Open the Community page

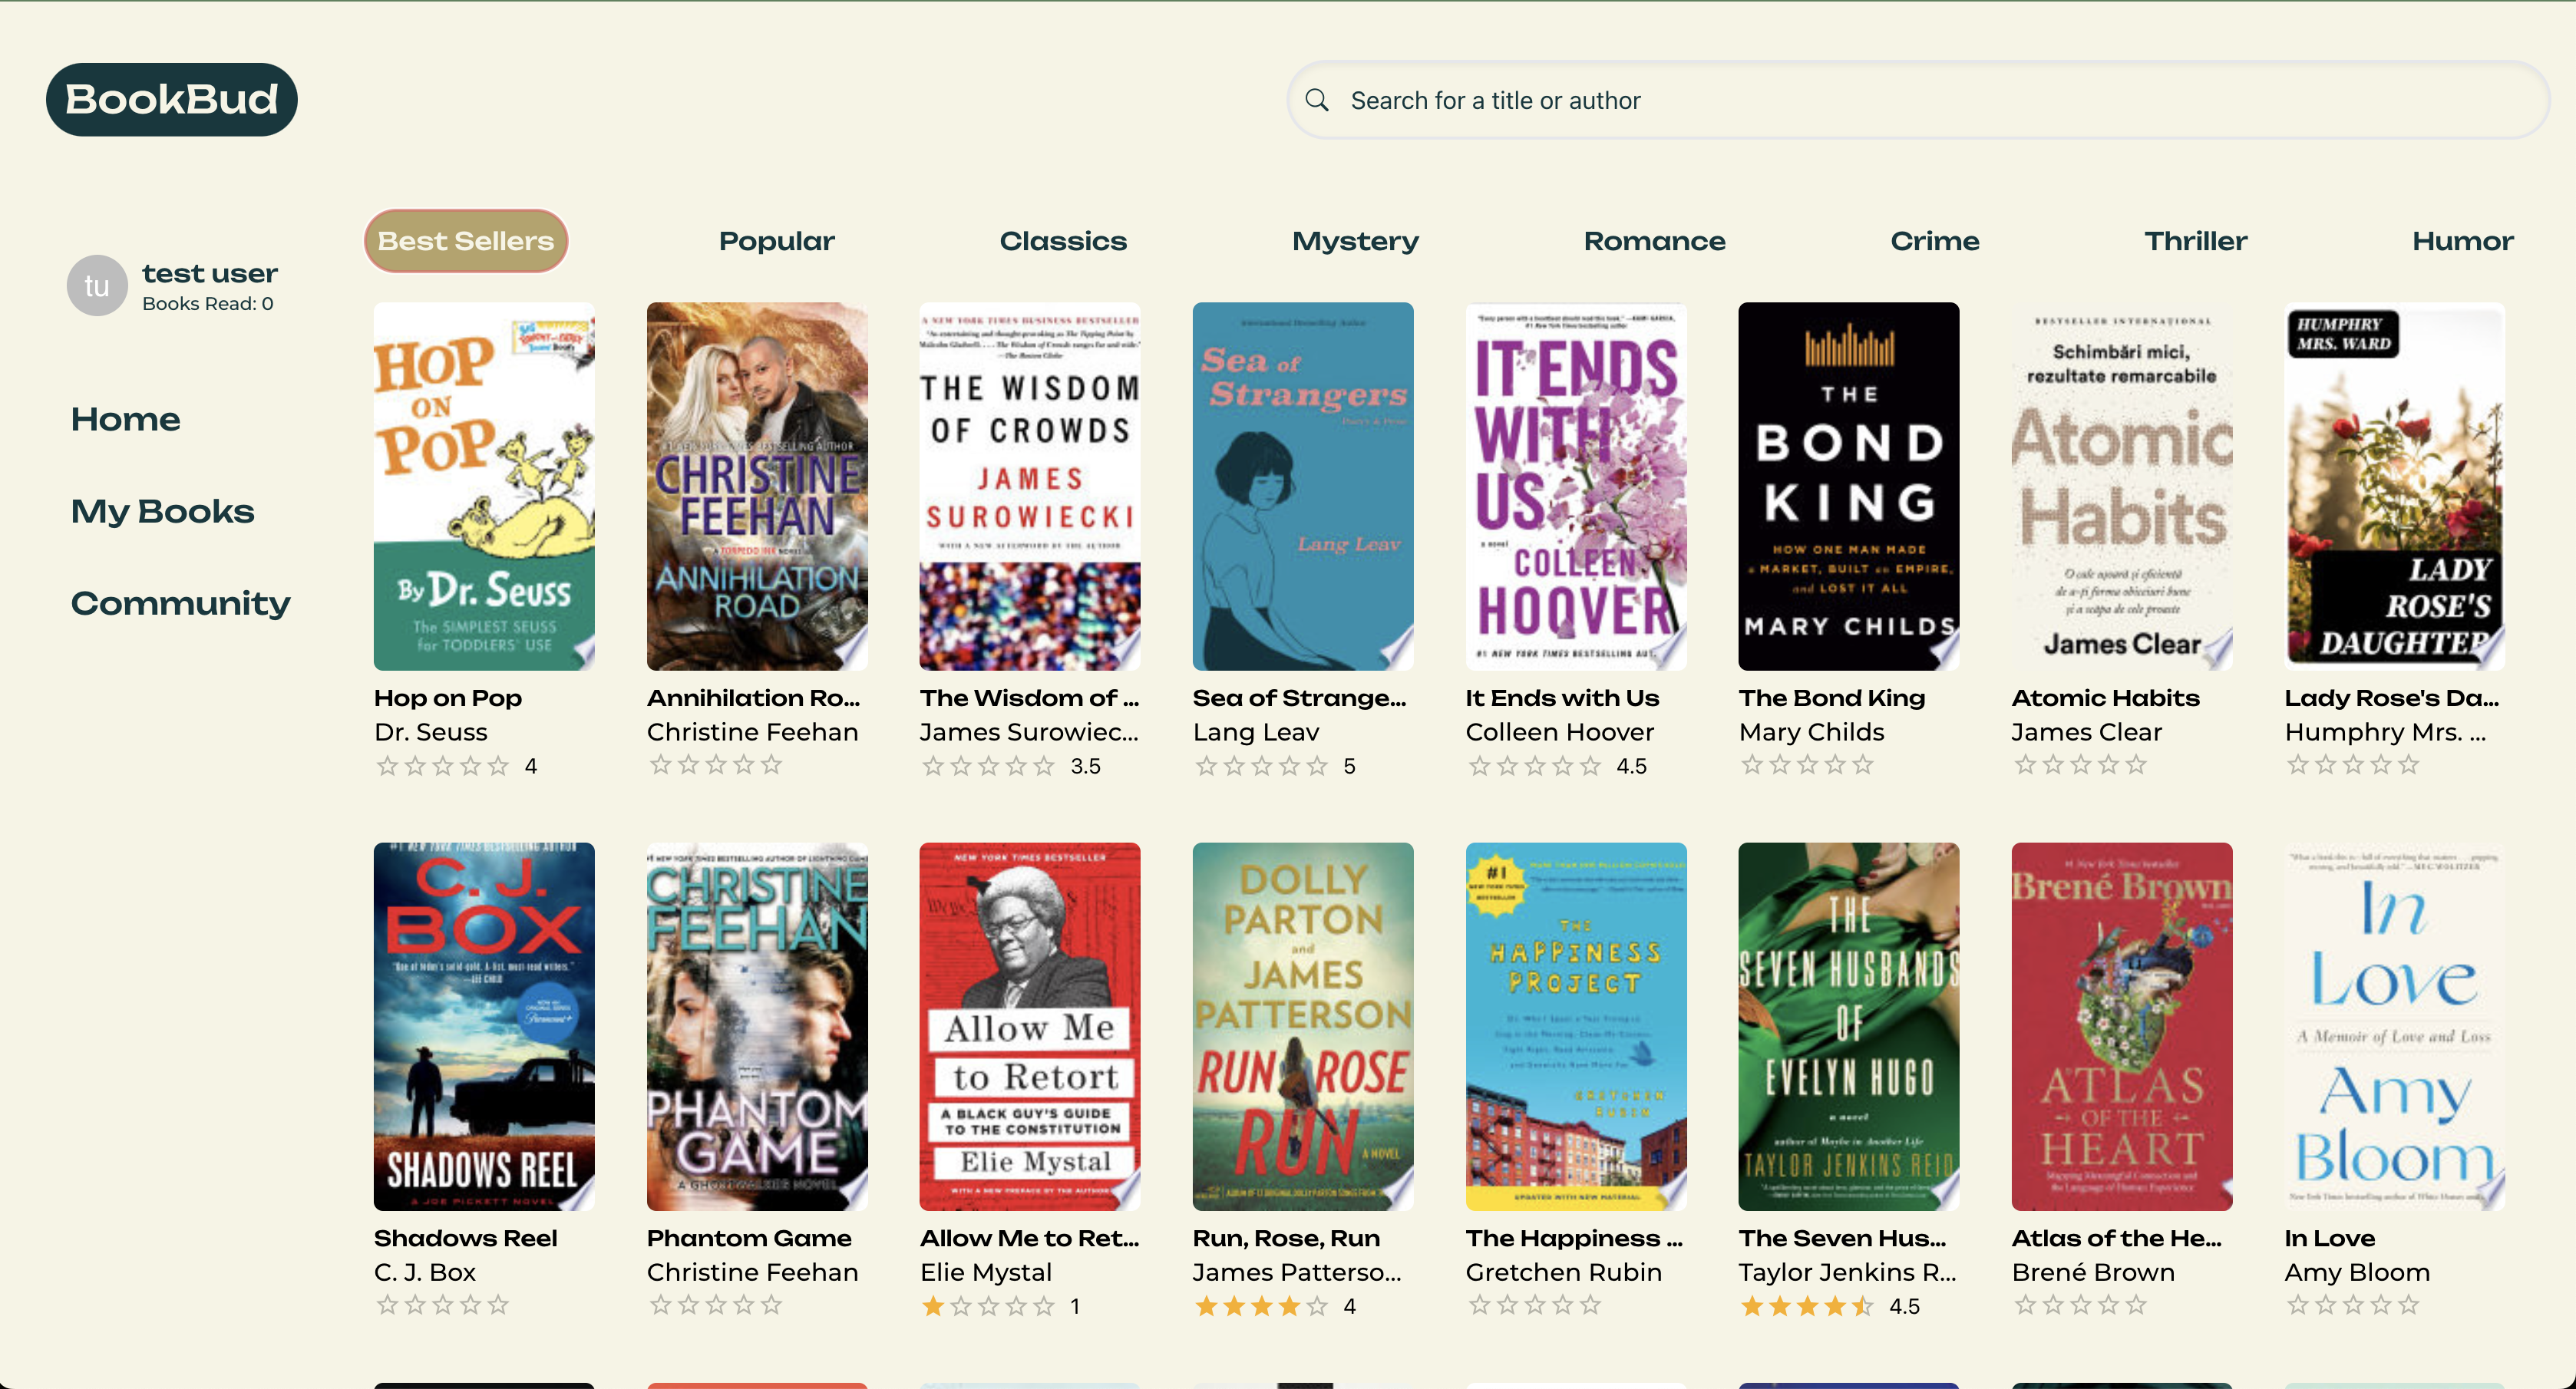181,603
